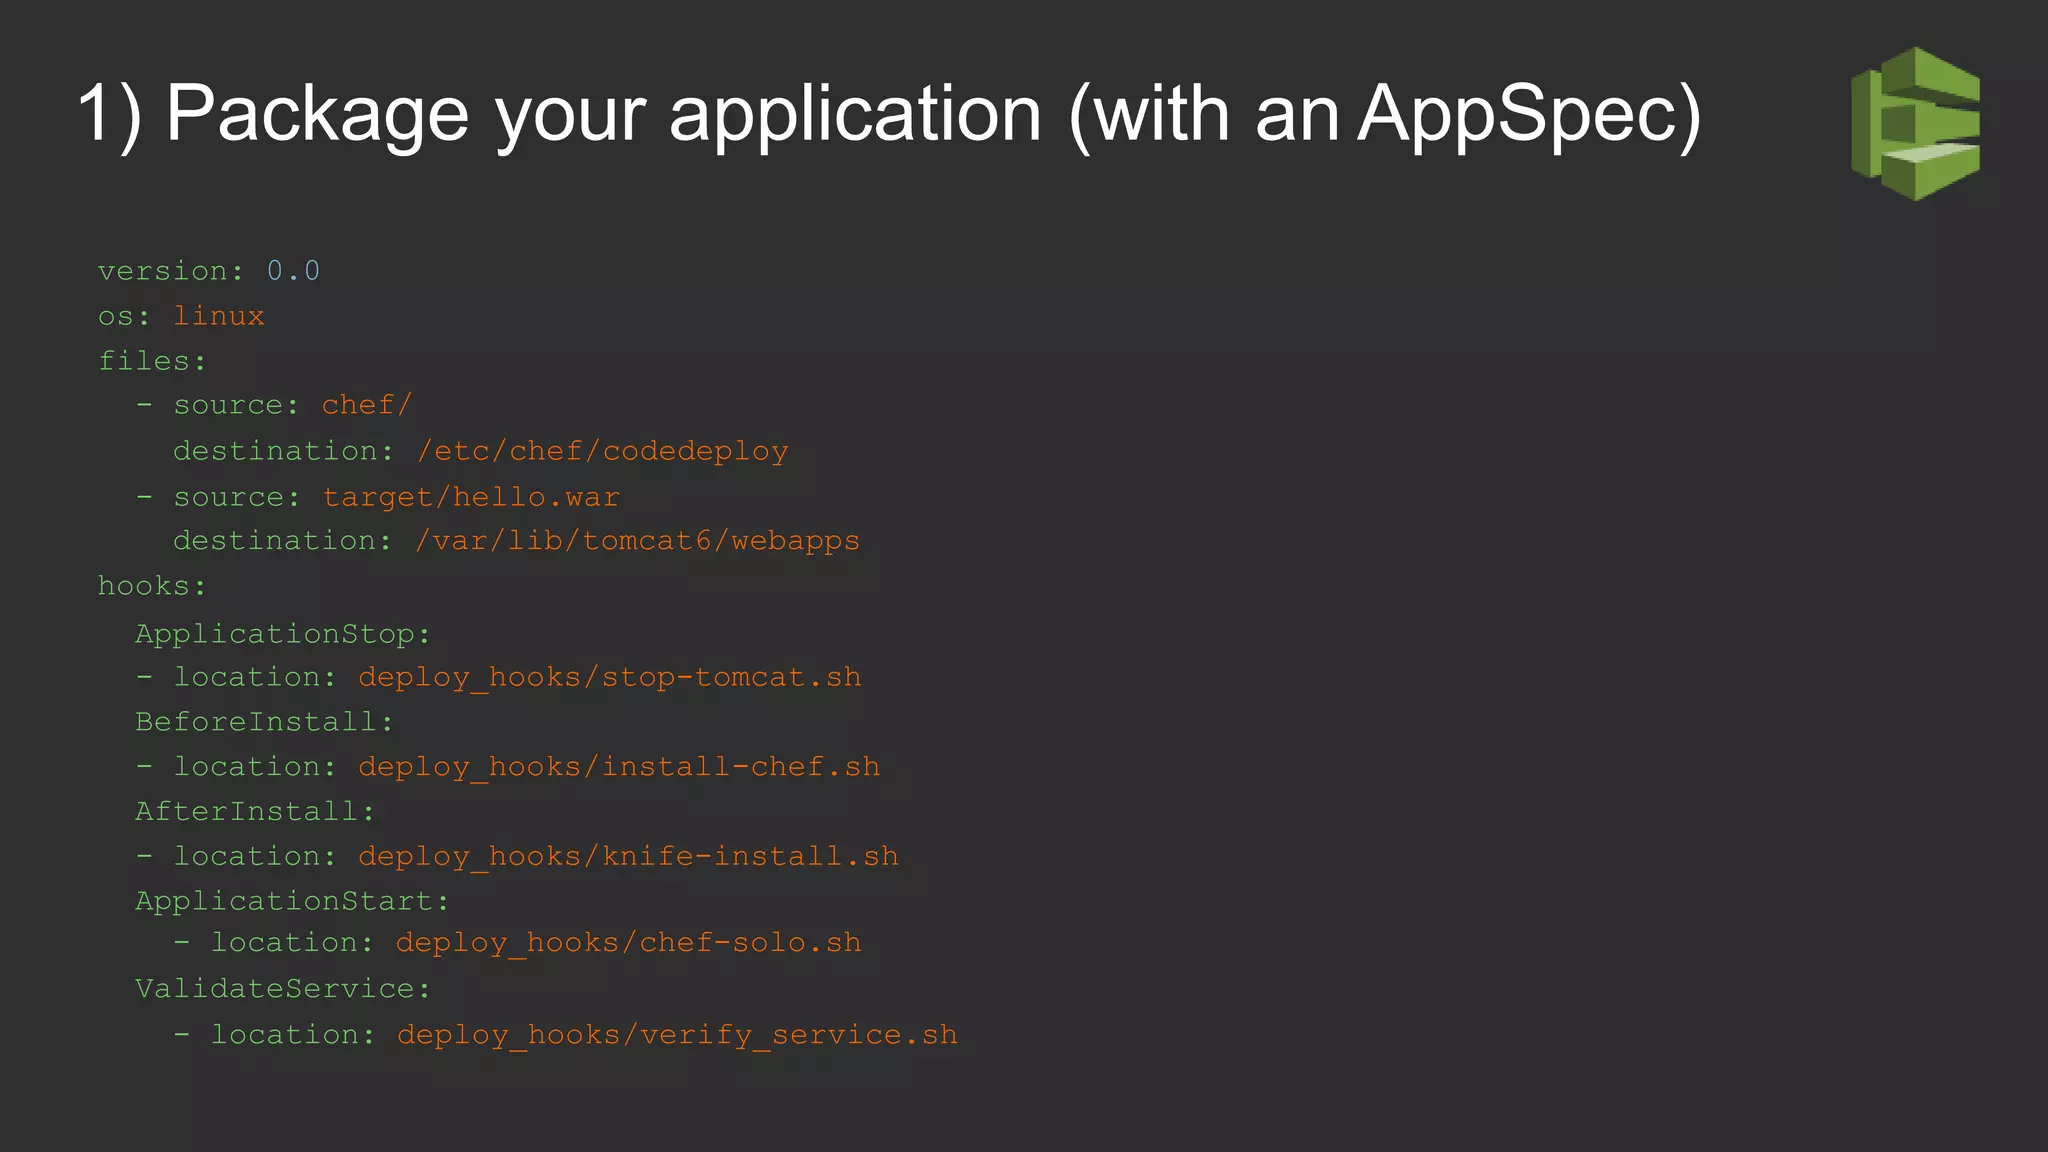Click 'deploy_hooks/verify_service.sh' script path

(x=677, y=1035)
